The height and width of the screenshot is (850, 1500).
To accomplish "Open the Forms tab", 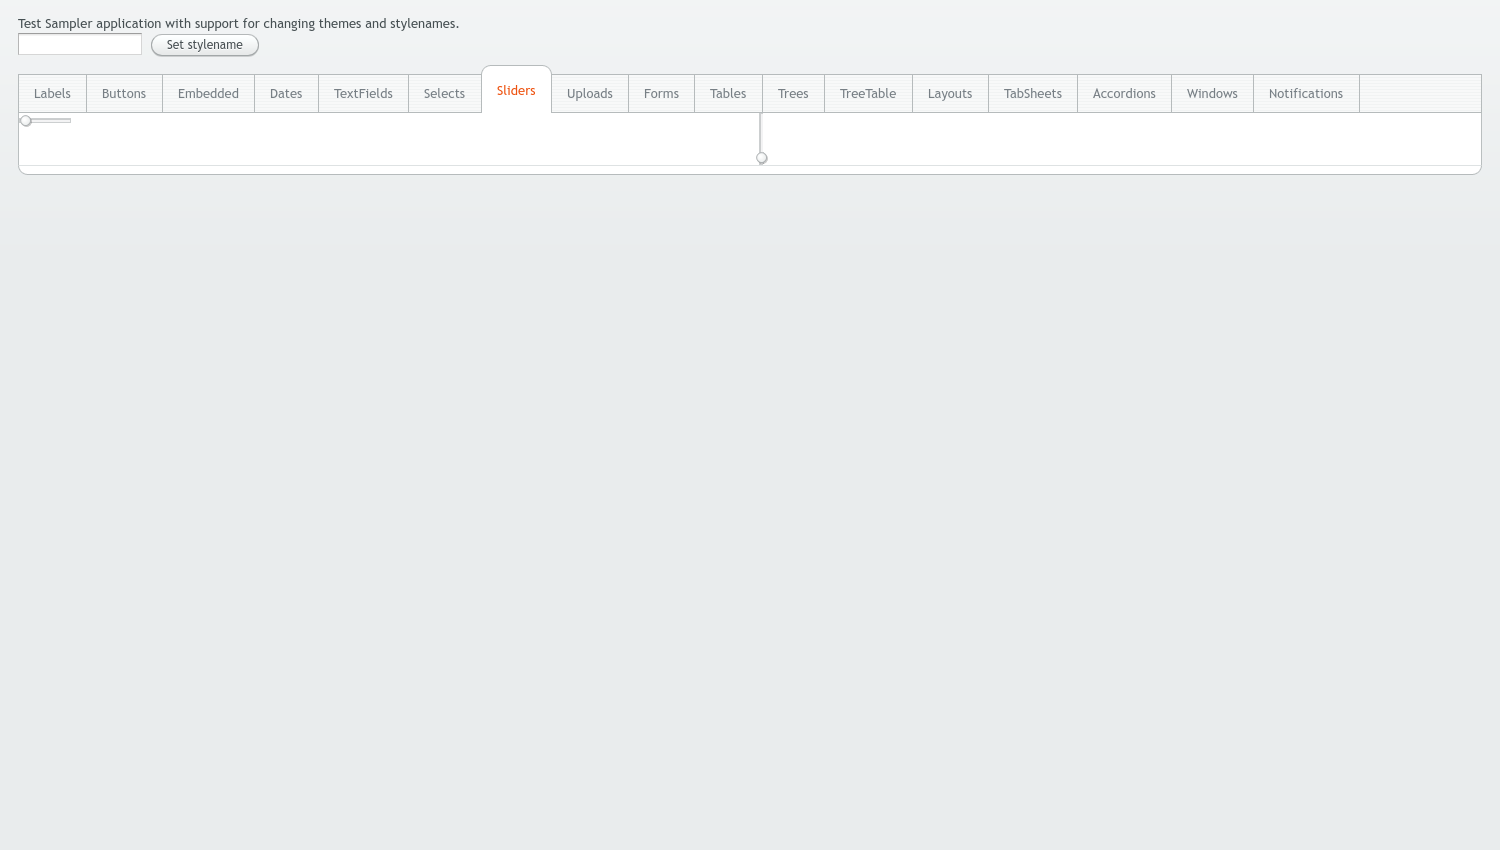I will (661, 94).
